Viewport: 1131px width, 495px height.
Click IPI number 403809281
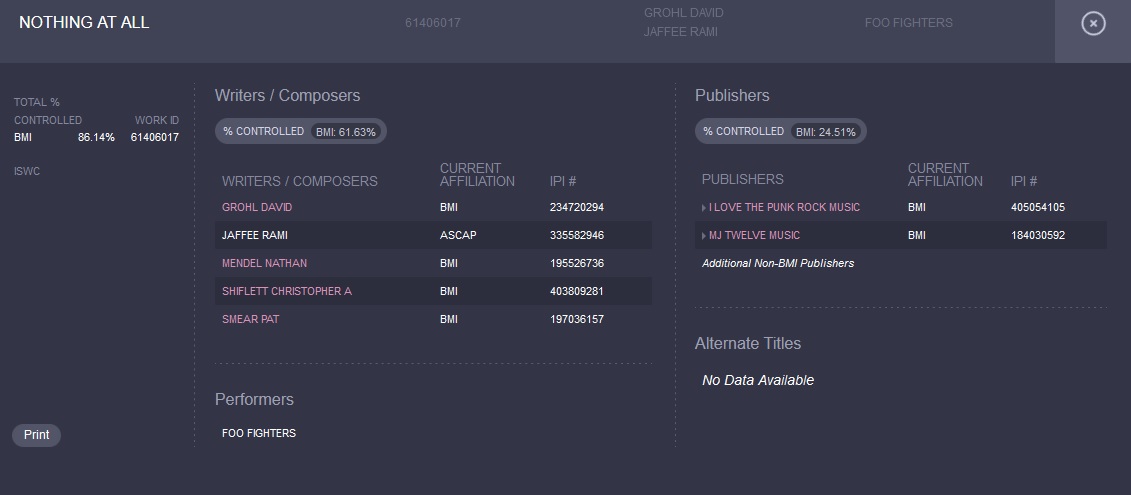pos(576,292)
